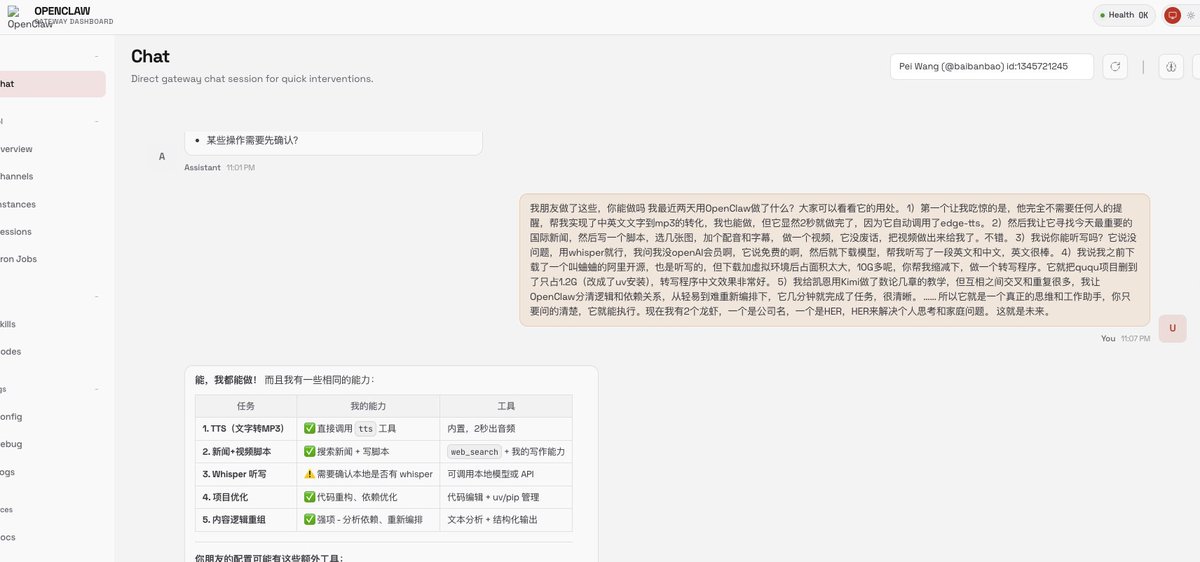Click the tts code tag in table
The width and height of the screenshot is (1200, 562).
click(x=366, y=429)
